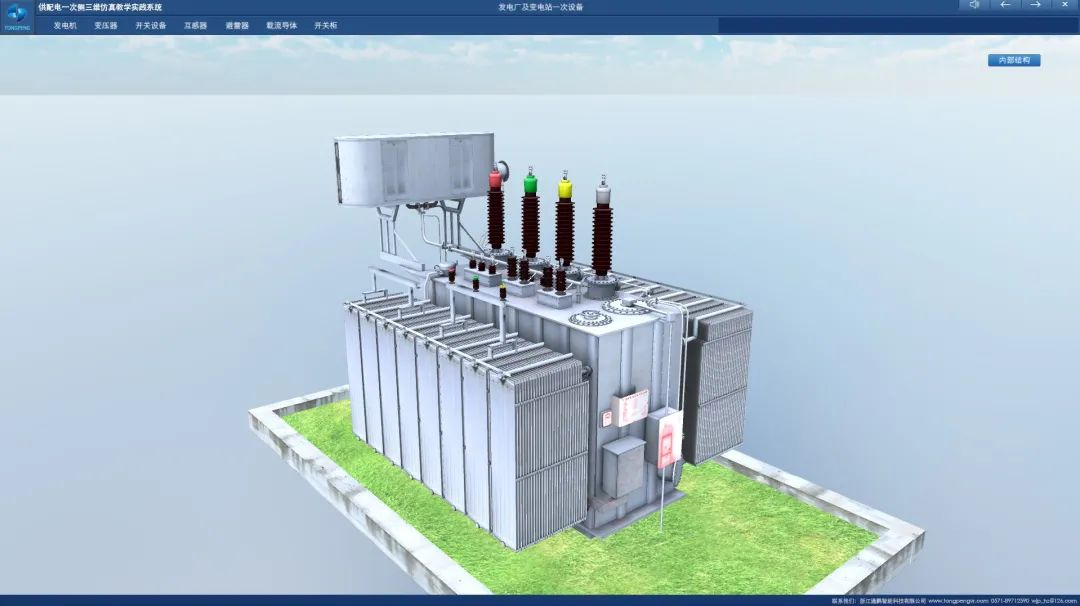Open the 开关柜 menu

[x=325, y=25]
